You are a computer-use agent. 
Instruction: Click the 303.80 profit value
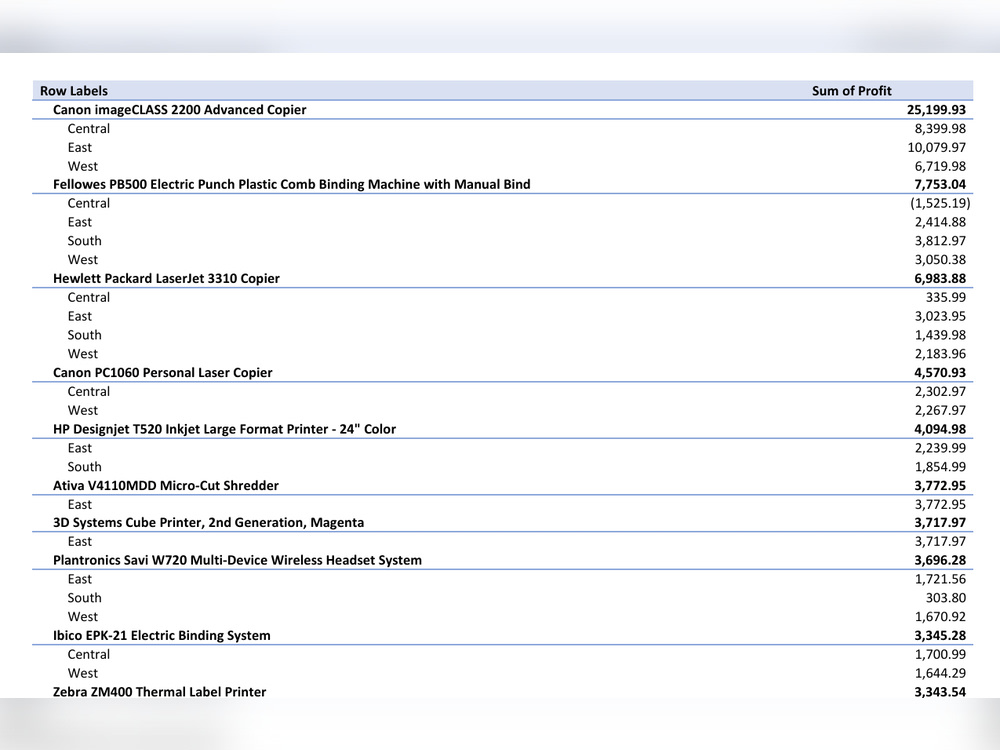946,598
